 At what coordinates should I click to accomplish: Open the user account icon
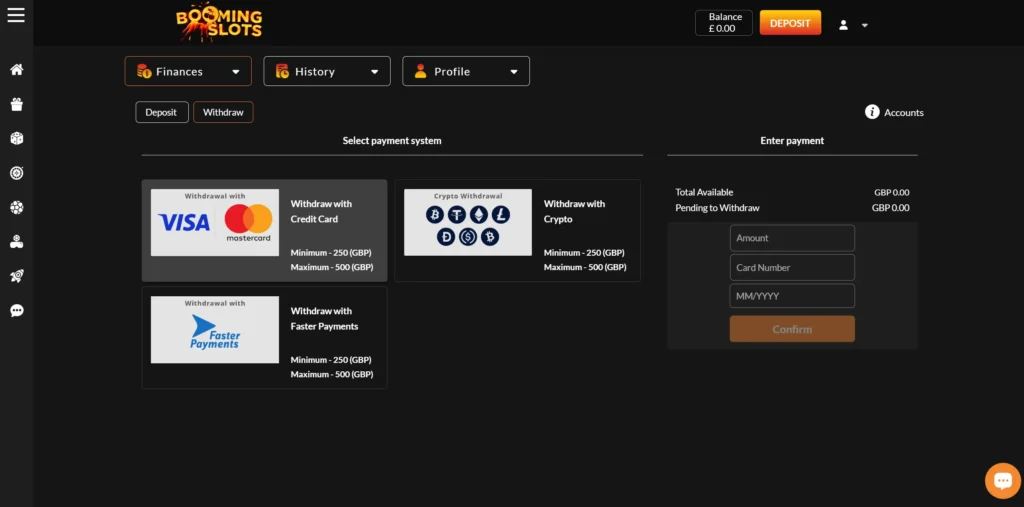[843, 25]
